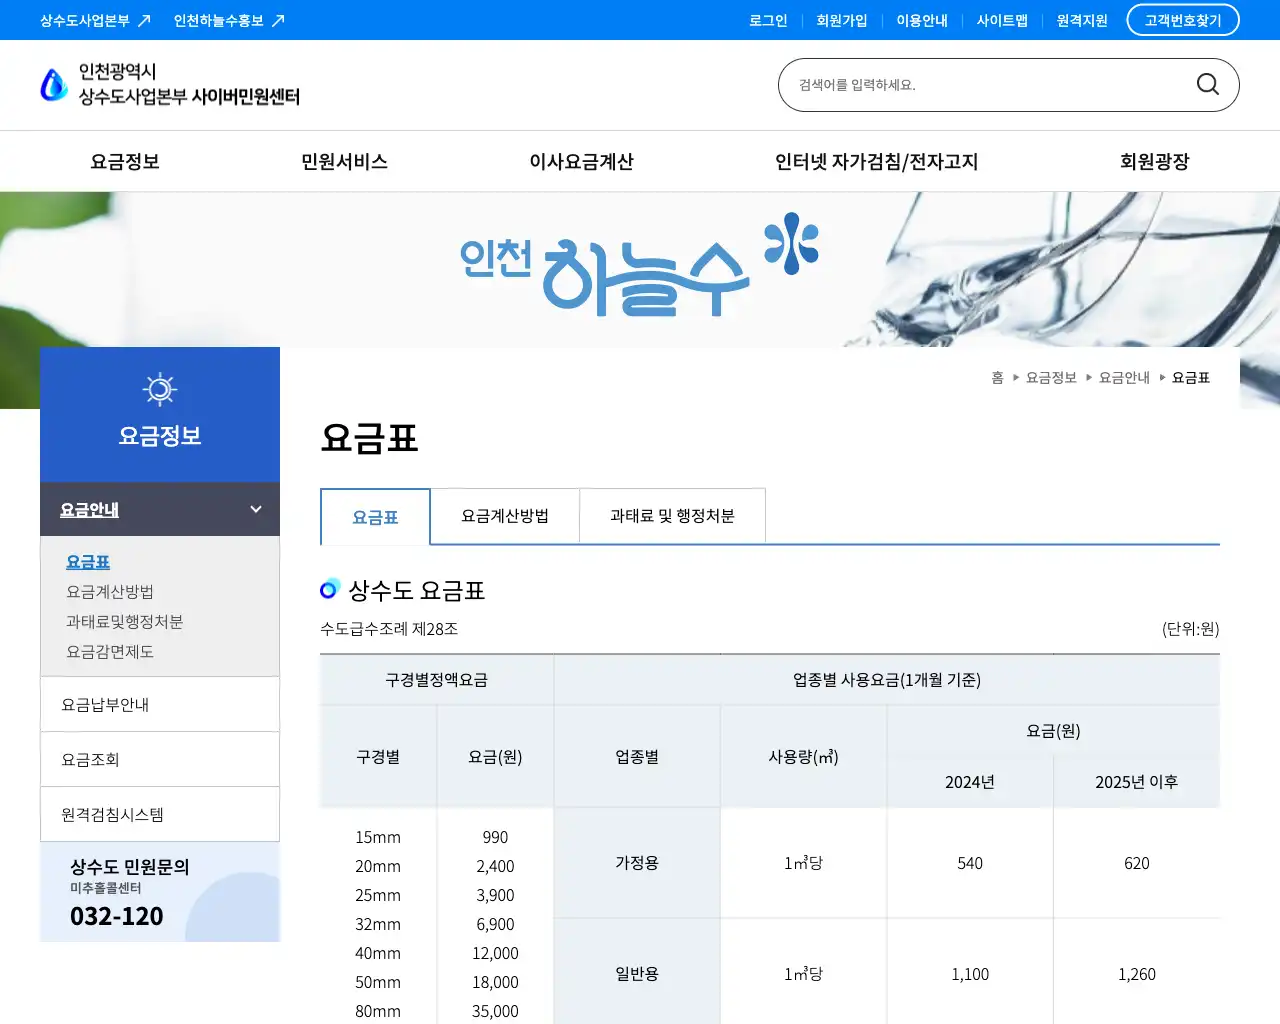This screenshot has width=1280, height=1024.
Task: Open the 사이트맵 link
Action: pyautogui.click(x=1002, y=20)
